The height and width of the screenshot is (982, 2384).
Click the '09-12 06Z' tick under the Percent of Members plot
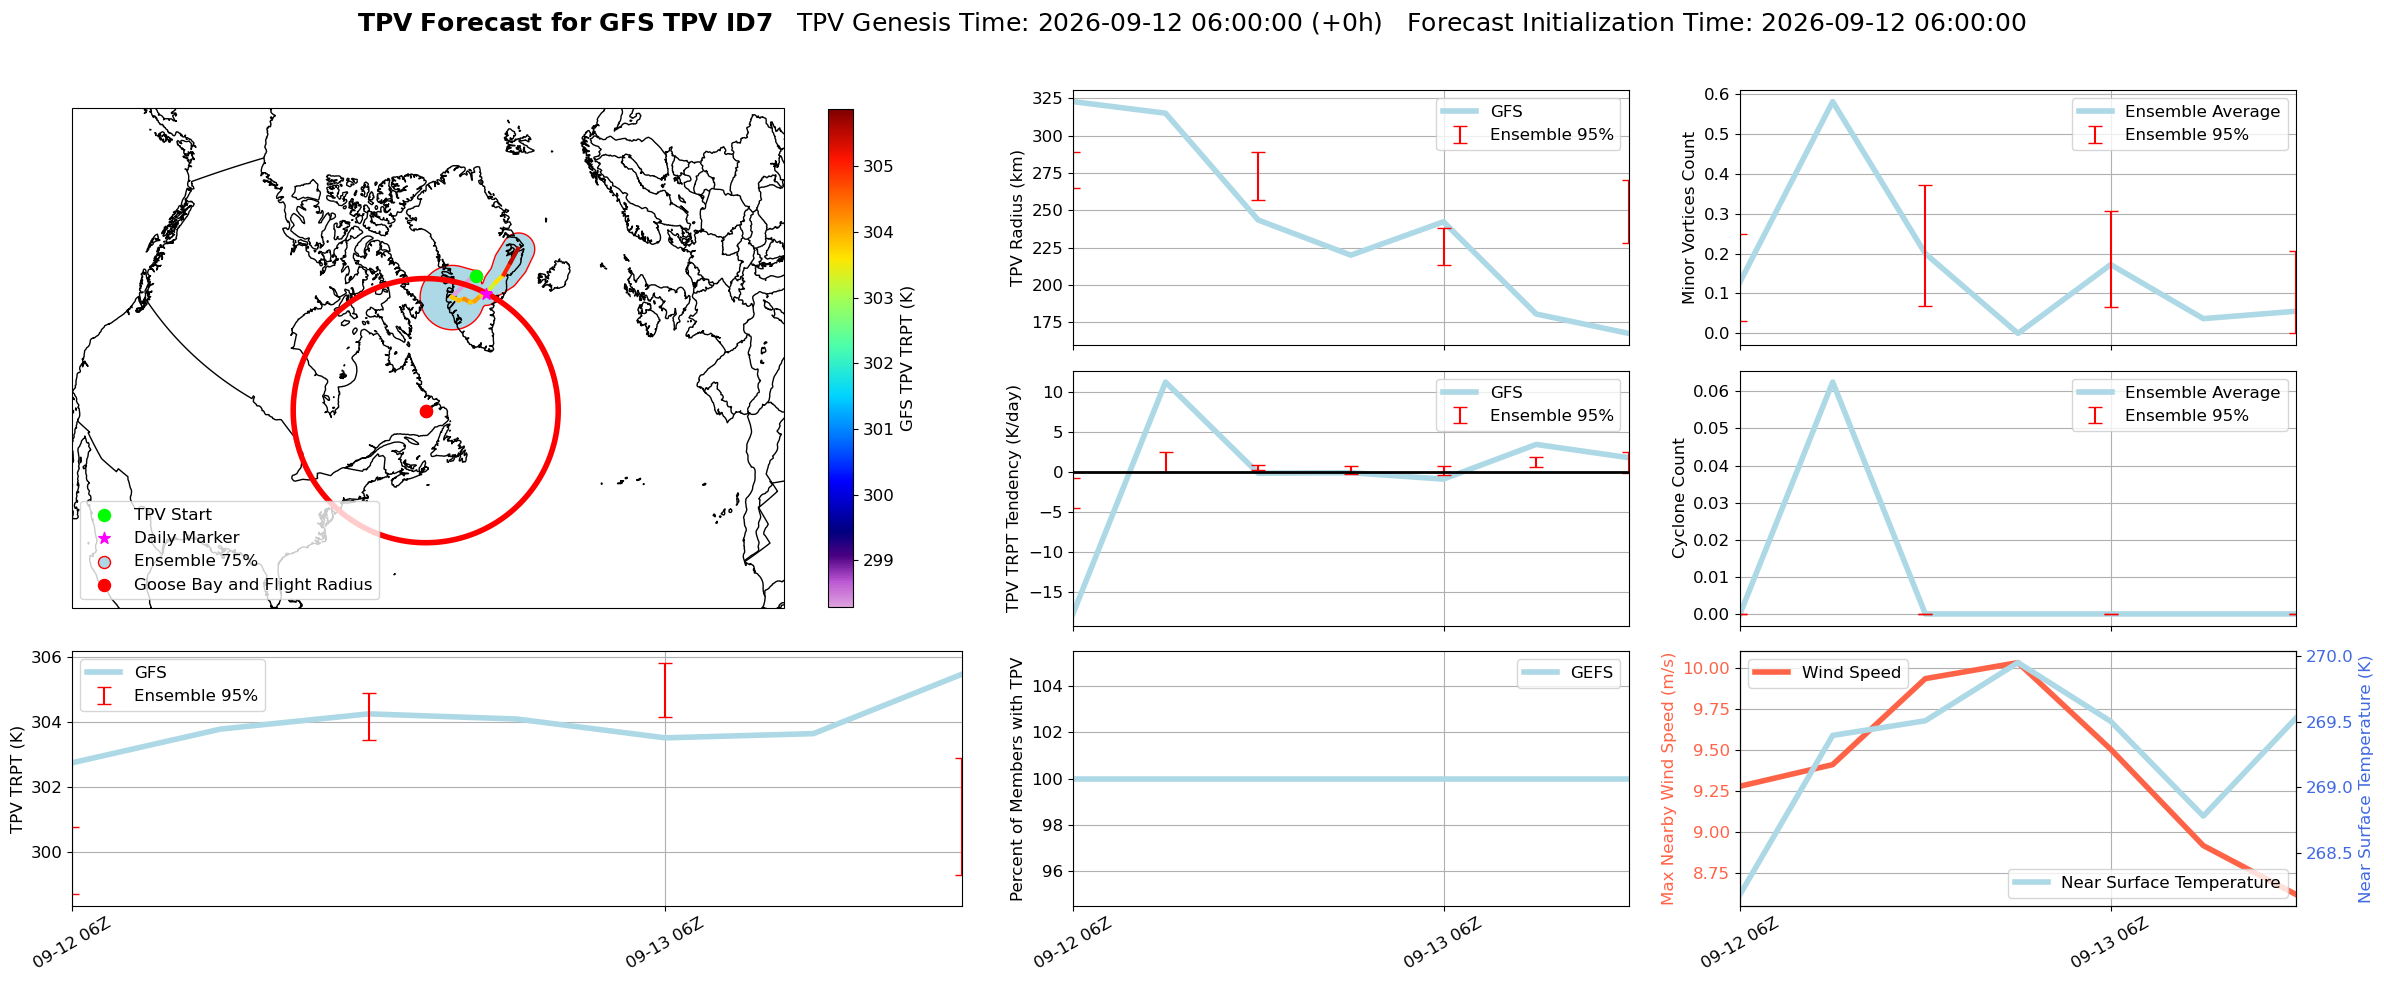click(x=1072, y=942)
